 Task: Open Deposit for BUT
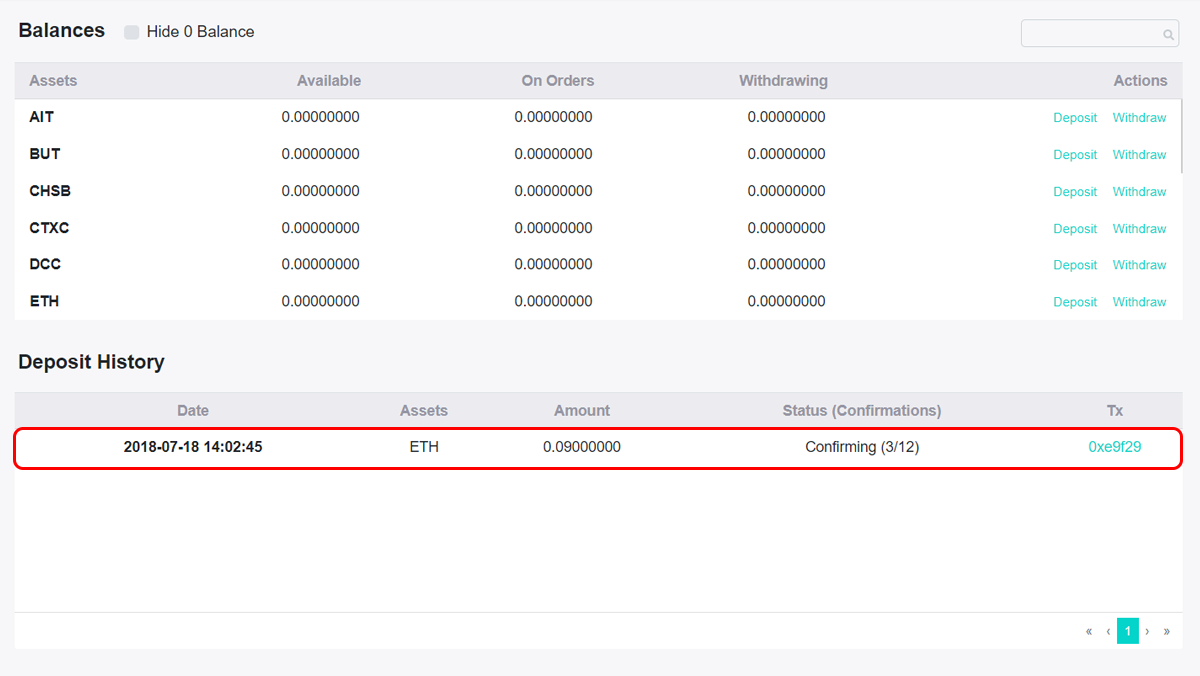(x=1075, y=155)
